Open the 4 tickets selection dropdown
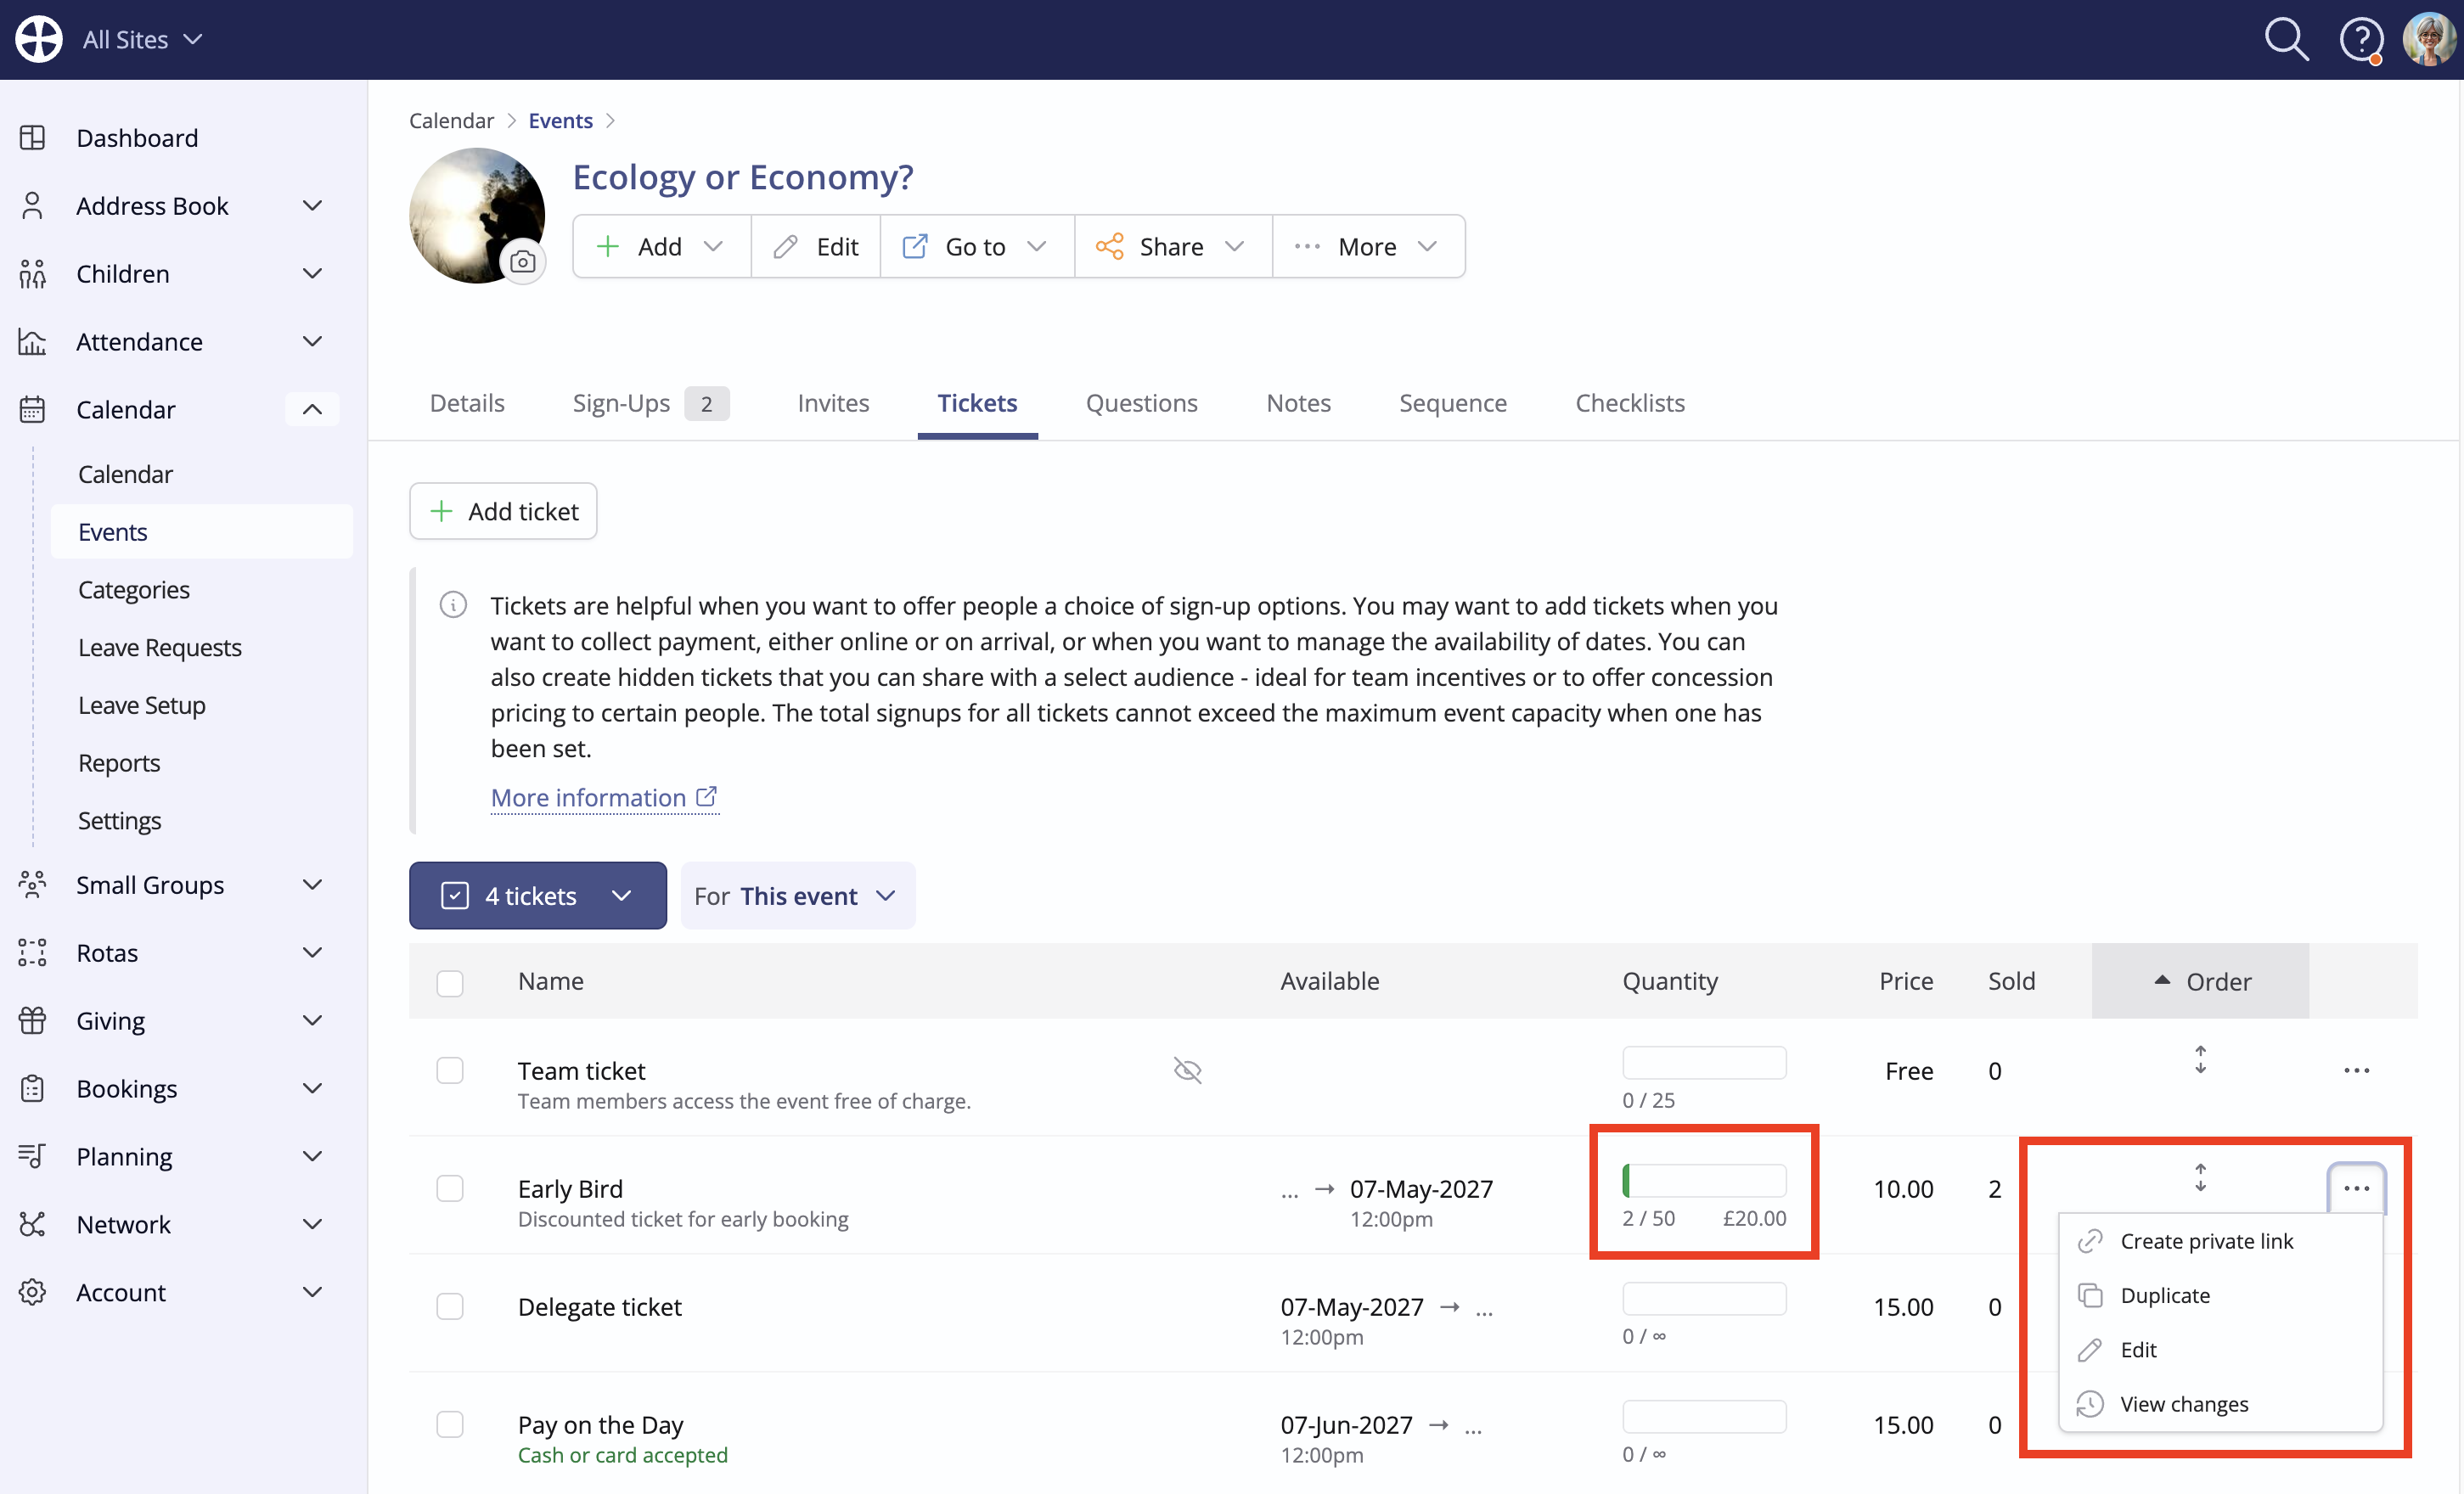This screenshot has width=2464, height=1494. tap(538, 895)
